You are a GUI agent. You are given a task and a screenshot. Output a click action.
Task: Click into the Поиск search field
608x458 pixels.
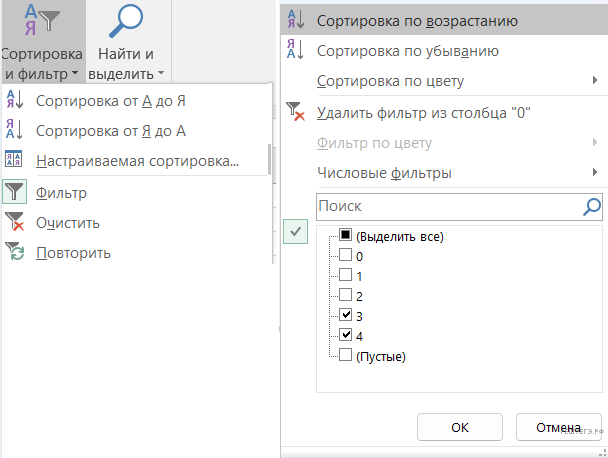pyautogui.click(x=447, y=206)
